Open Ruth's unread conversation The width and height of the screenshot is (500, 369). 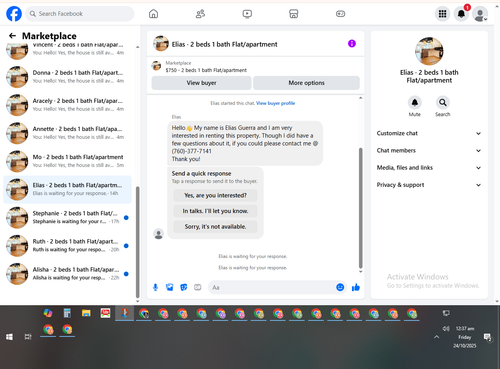[68, 246]
